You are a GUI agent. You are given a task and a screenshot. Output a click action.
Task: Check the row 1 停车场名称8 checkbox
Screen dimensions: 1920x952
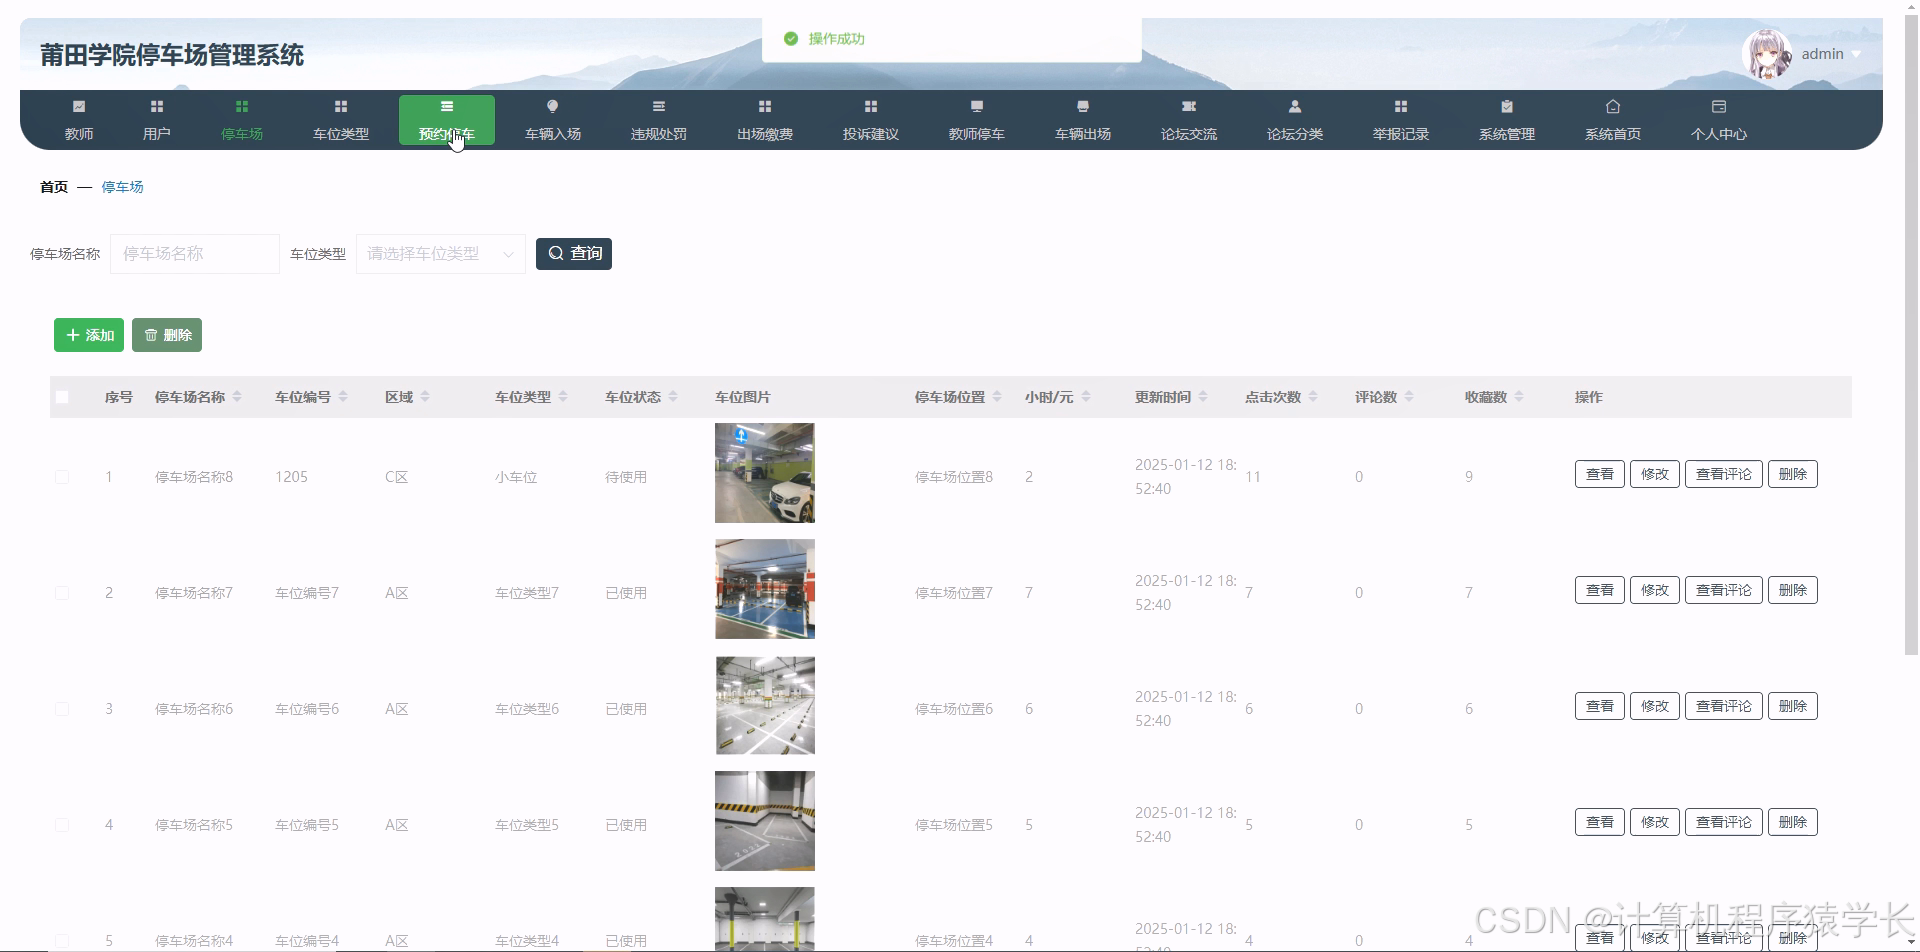point(62,477)
